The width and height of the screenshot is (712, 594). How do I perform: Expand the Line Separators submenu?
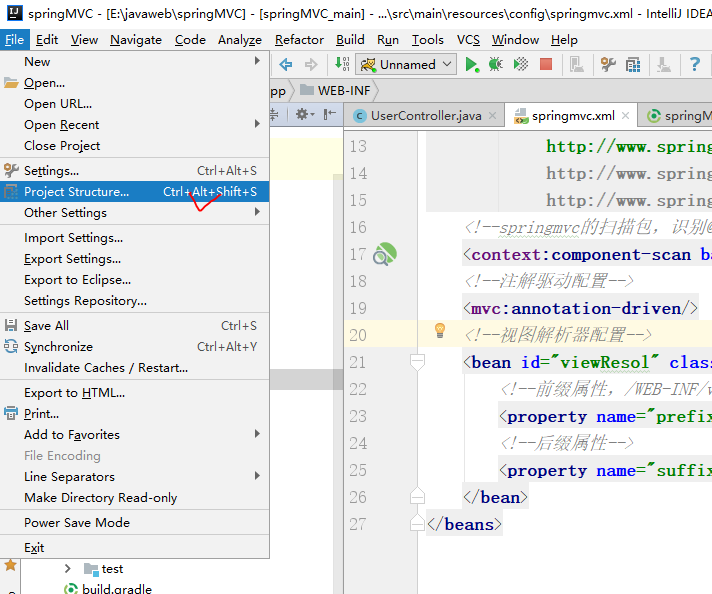[134, 476]
